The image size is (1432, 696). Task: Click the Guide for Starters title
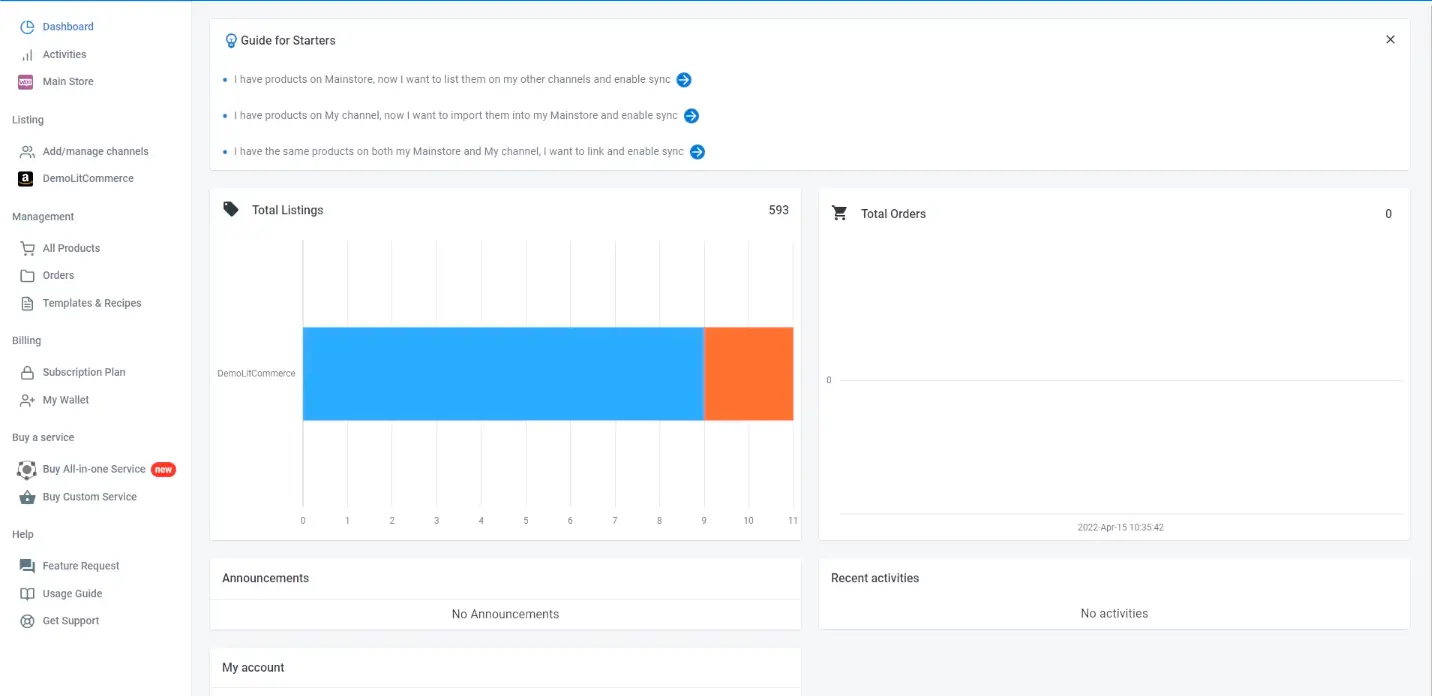coord(288,41)
